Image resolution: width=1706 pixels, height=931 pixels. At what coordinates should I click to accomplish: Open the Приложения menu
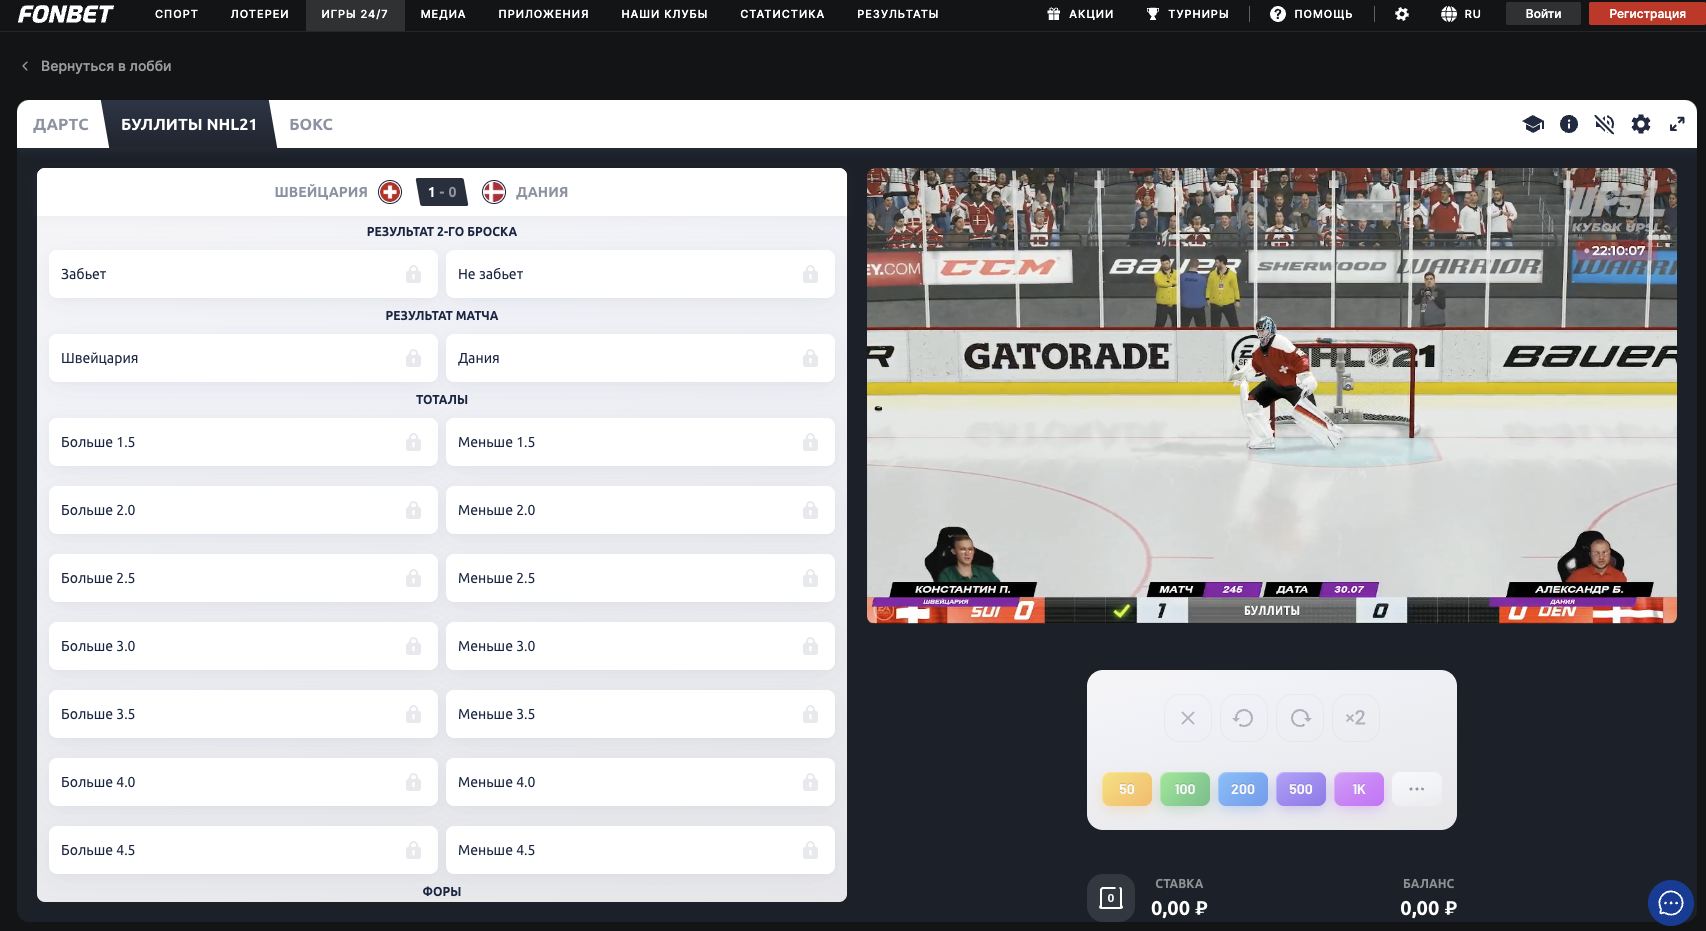click(x=544, y=14)
